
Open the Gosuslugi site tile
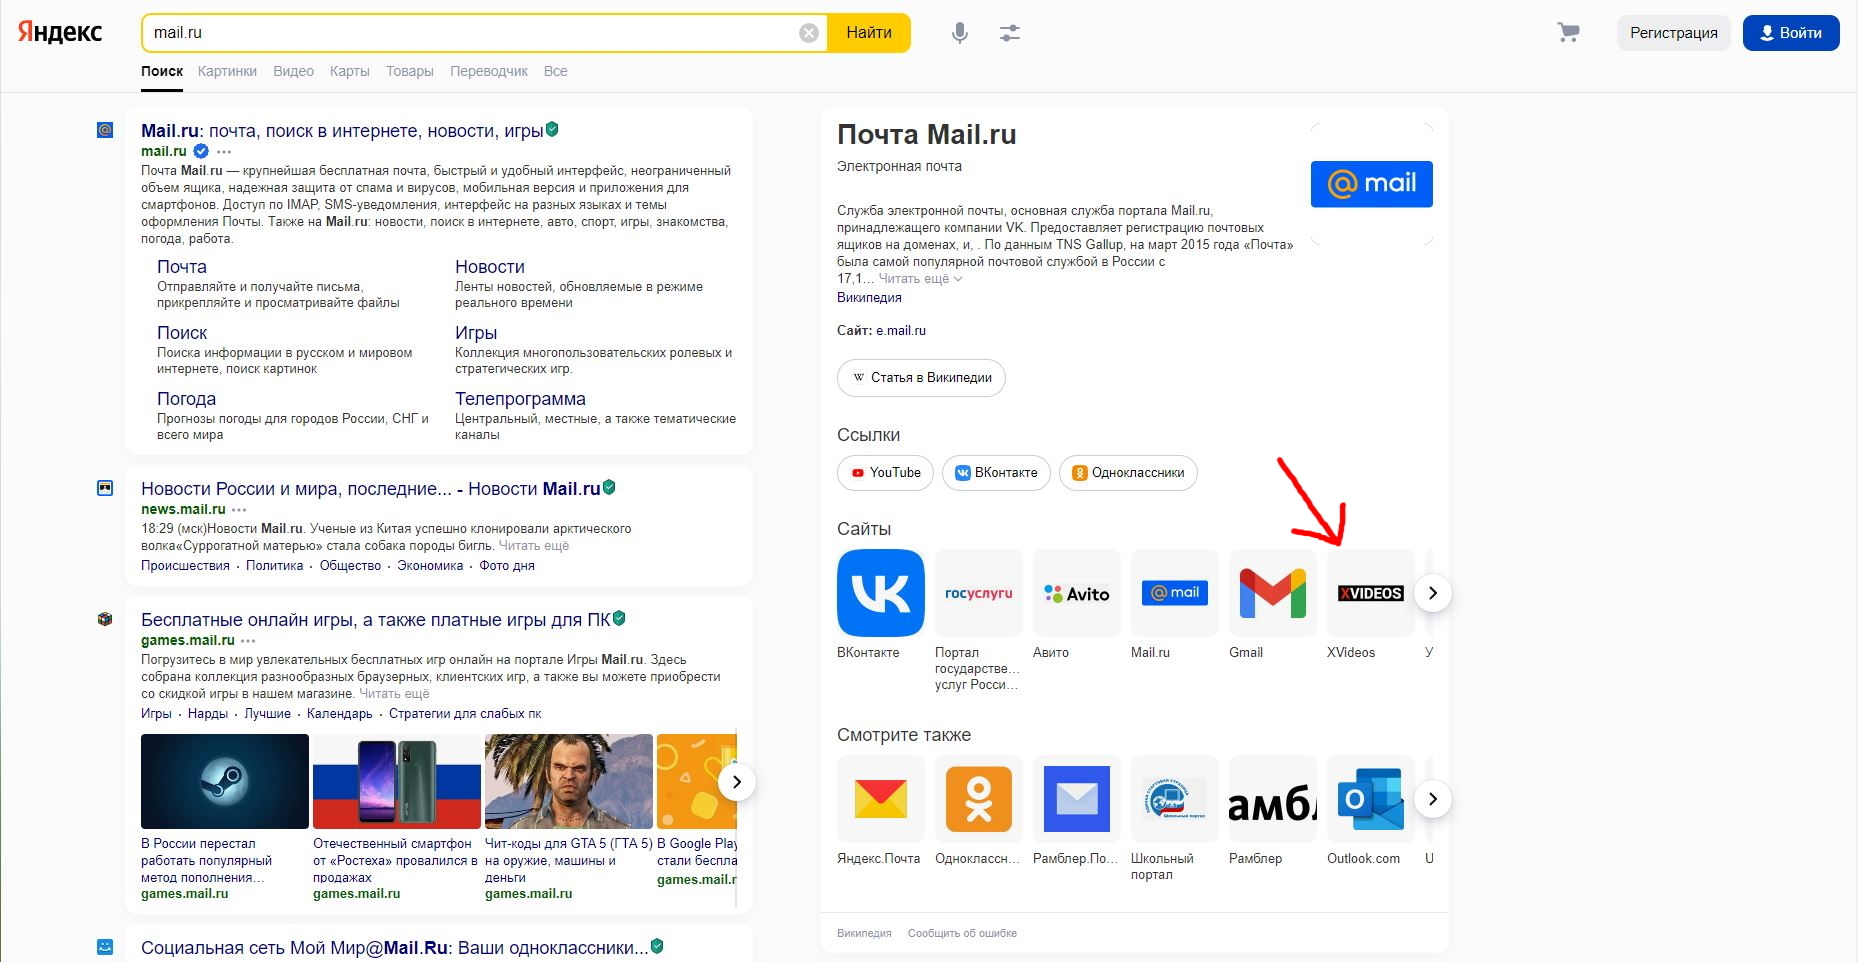pyautogui.click(x=978, y=593)
